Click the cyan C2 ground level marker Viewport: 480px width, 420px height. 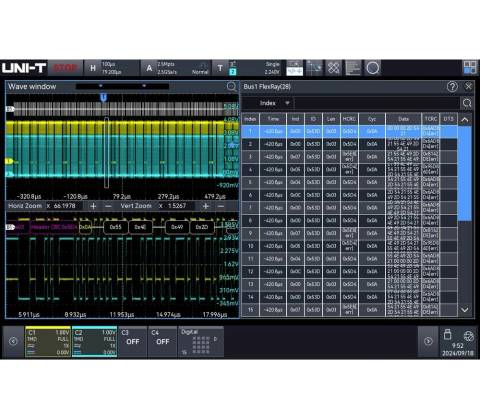pyautogui.click(x=9, y=174)
